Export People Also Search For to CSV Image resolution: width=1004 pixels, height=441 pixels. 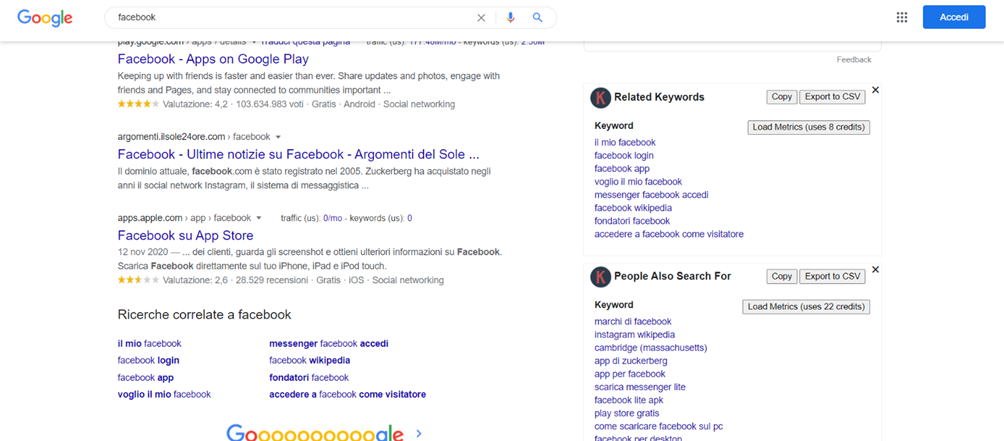coord(832,277)
